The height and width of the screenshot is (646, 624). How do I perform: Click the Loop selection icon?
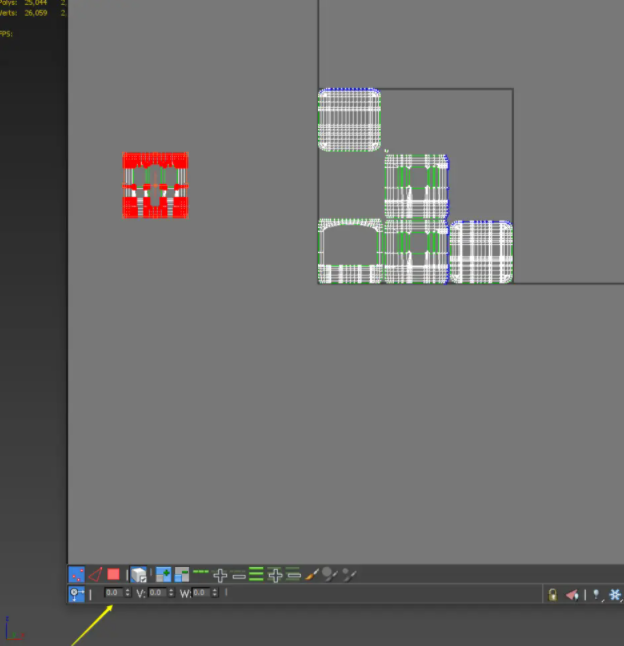pos(201,571)
